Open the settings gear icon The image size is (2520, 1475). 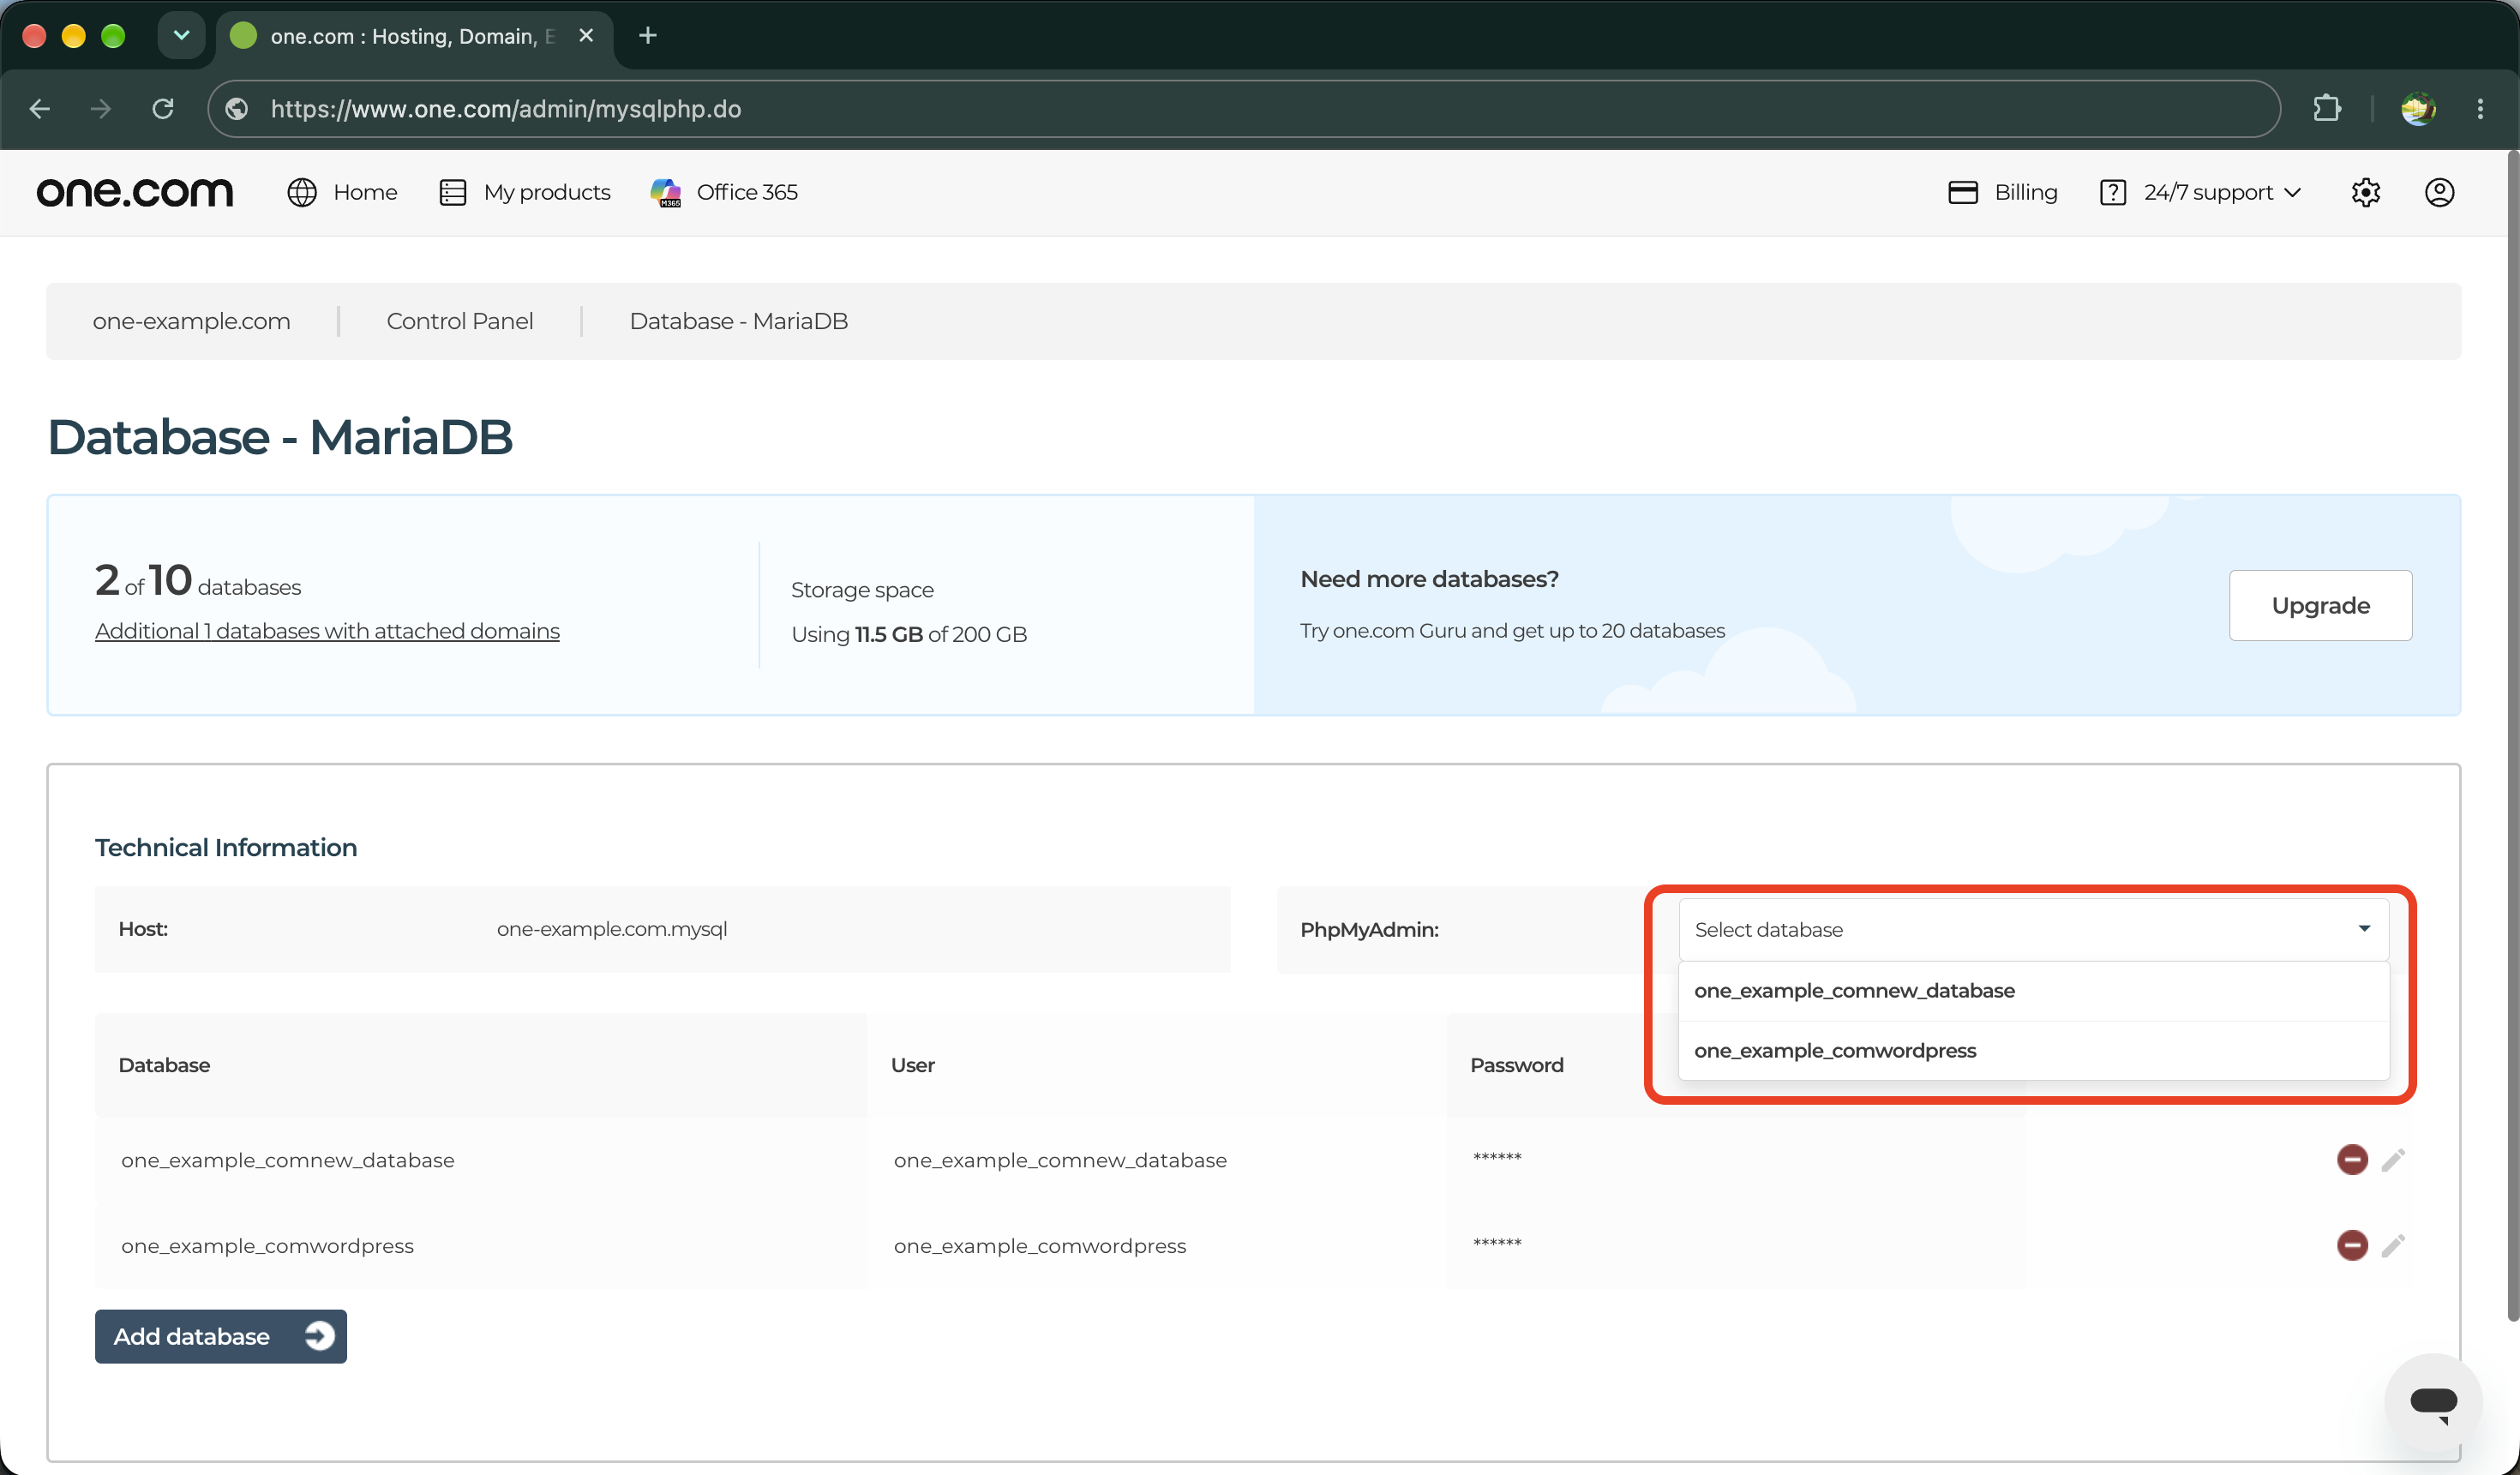point(2365,192)
